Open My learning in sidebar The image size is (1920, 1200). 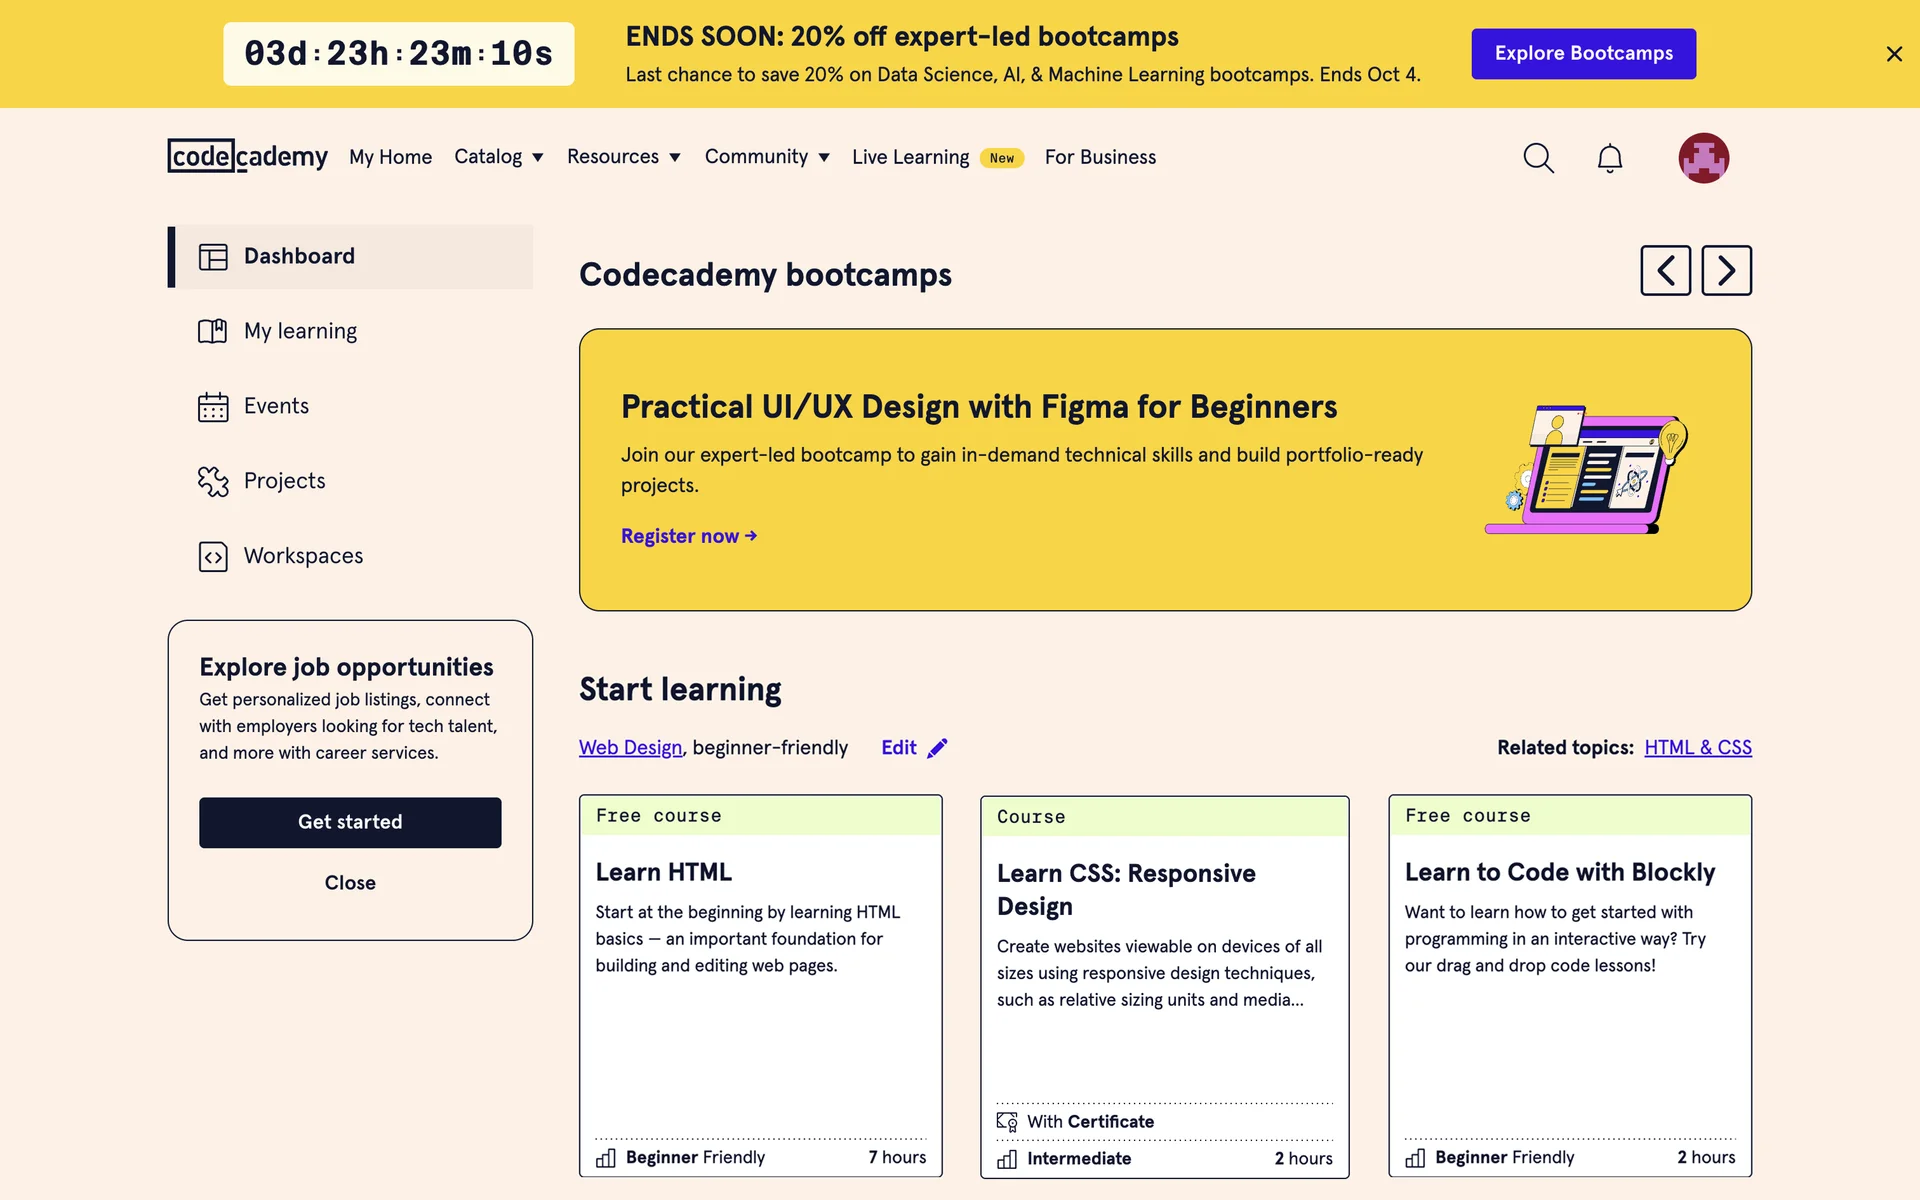(x=300, y=331)
